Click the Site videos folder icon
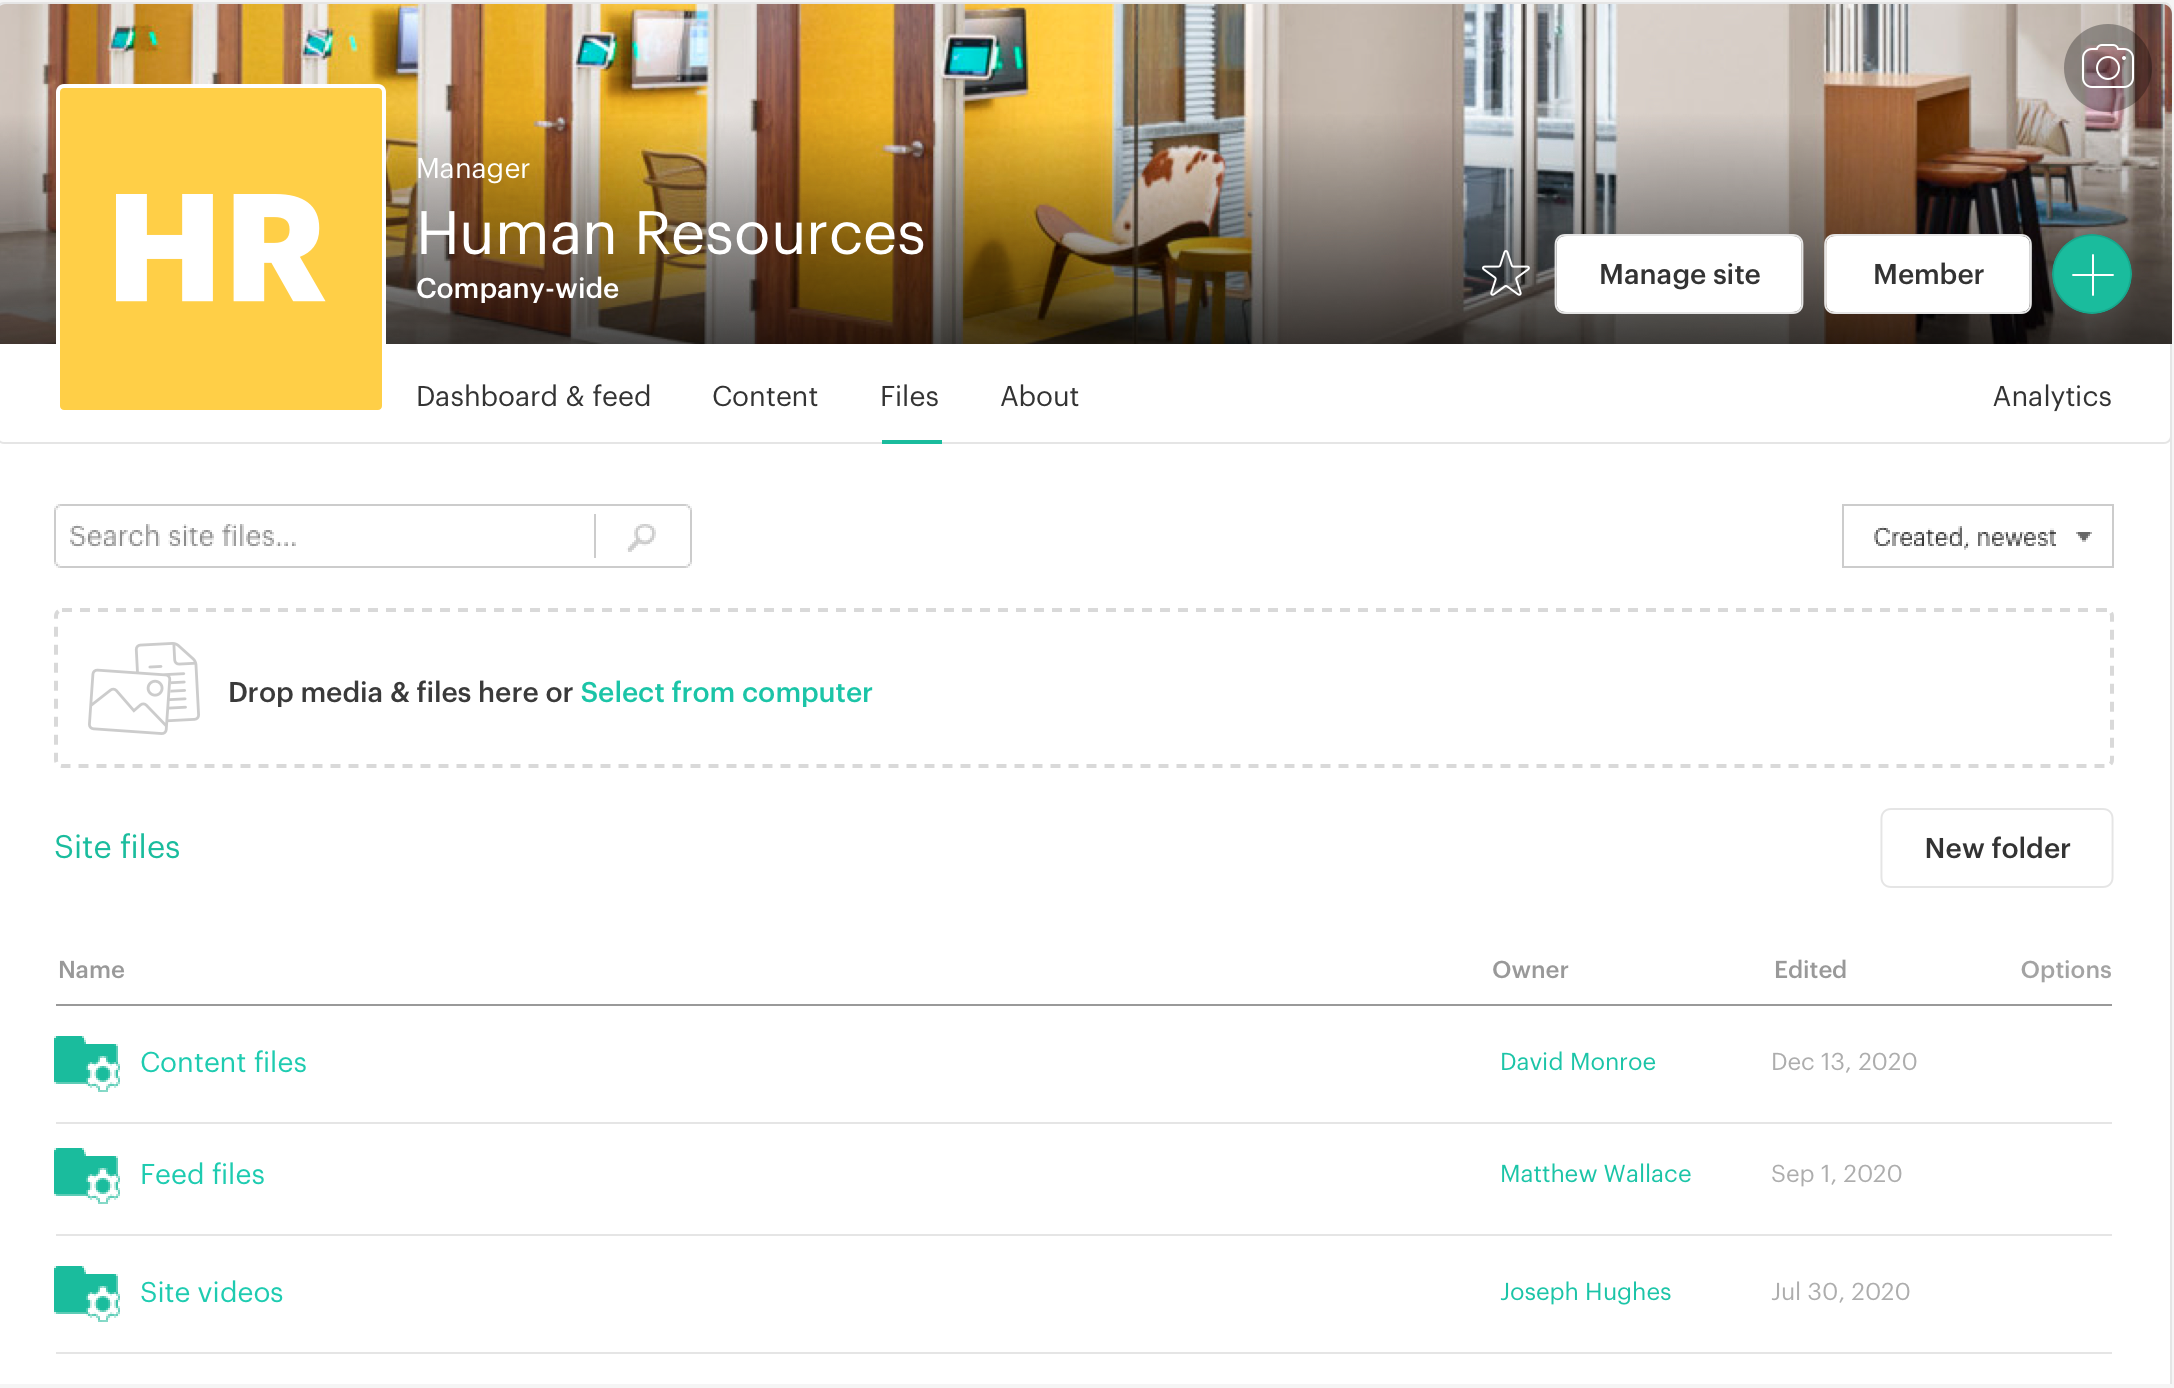The image size is (2174, 1388). 87,1292
